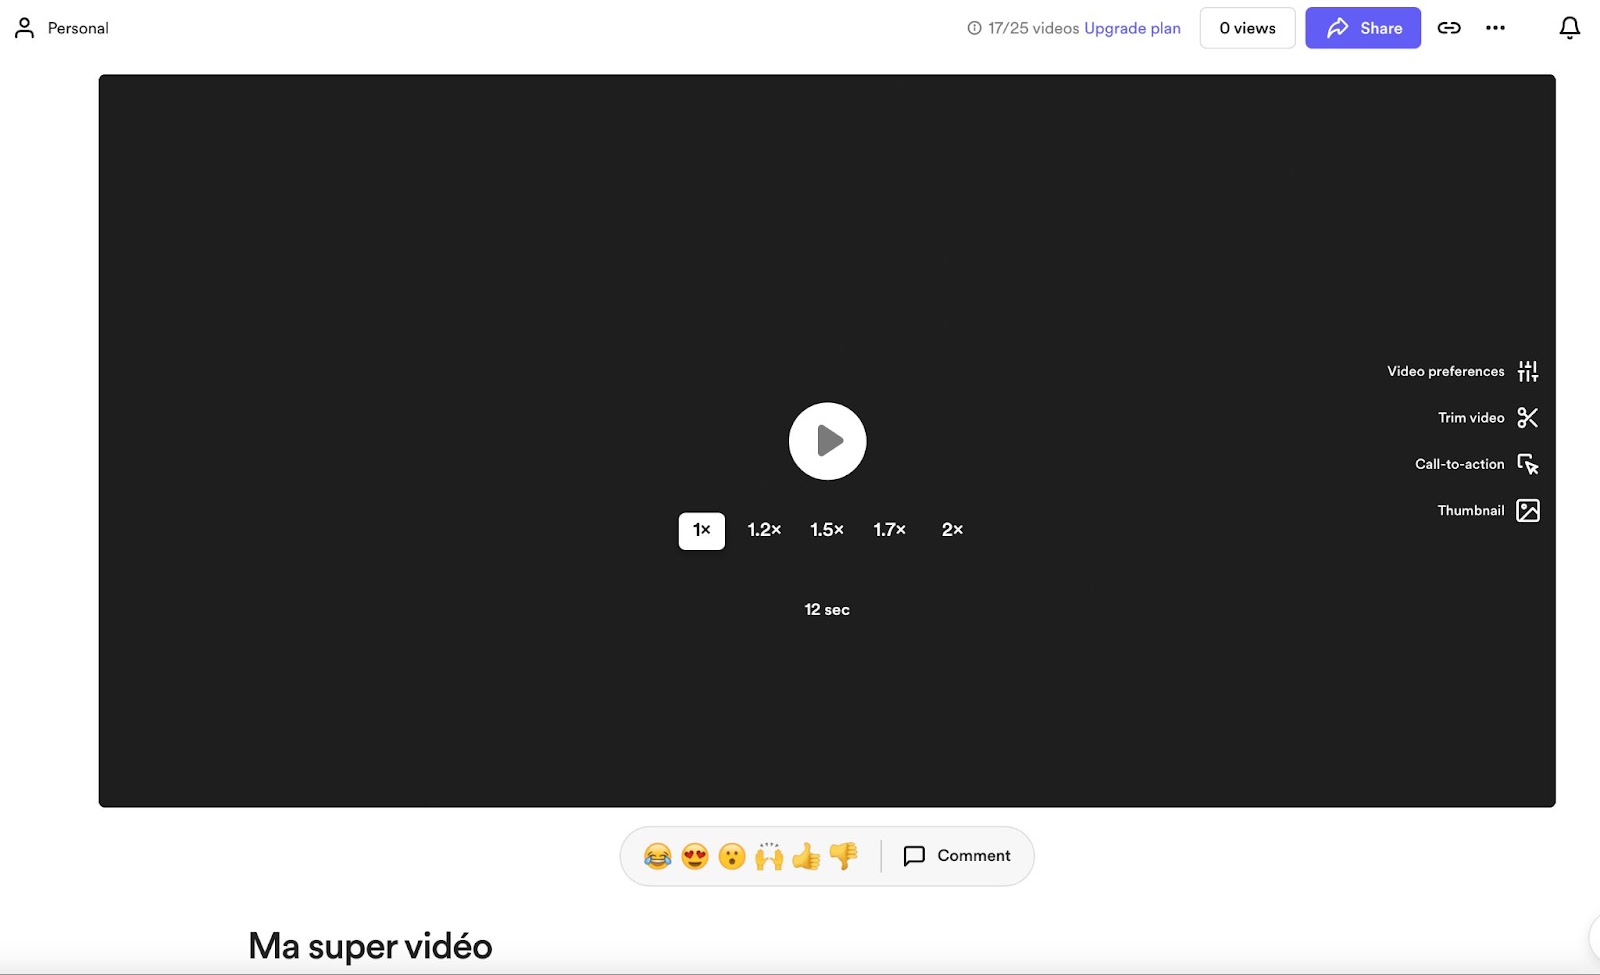
Task: Click the Comment button
Action: coord(957,856)
